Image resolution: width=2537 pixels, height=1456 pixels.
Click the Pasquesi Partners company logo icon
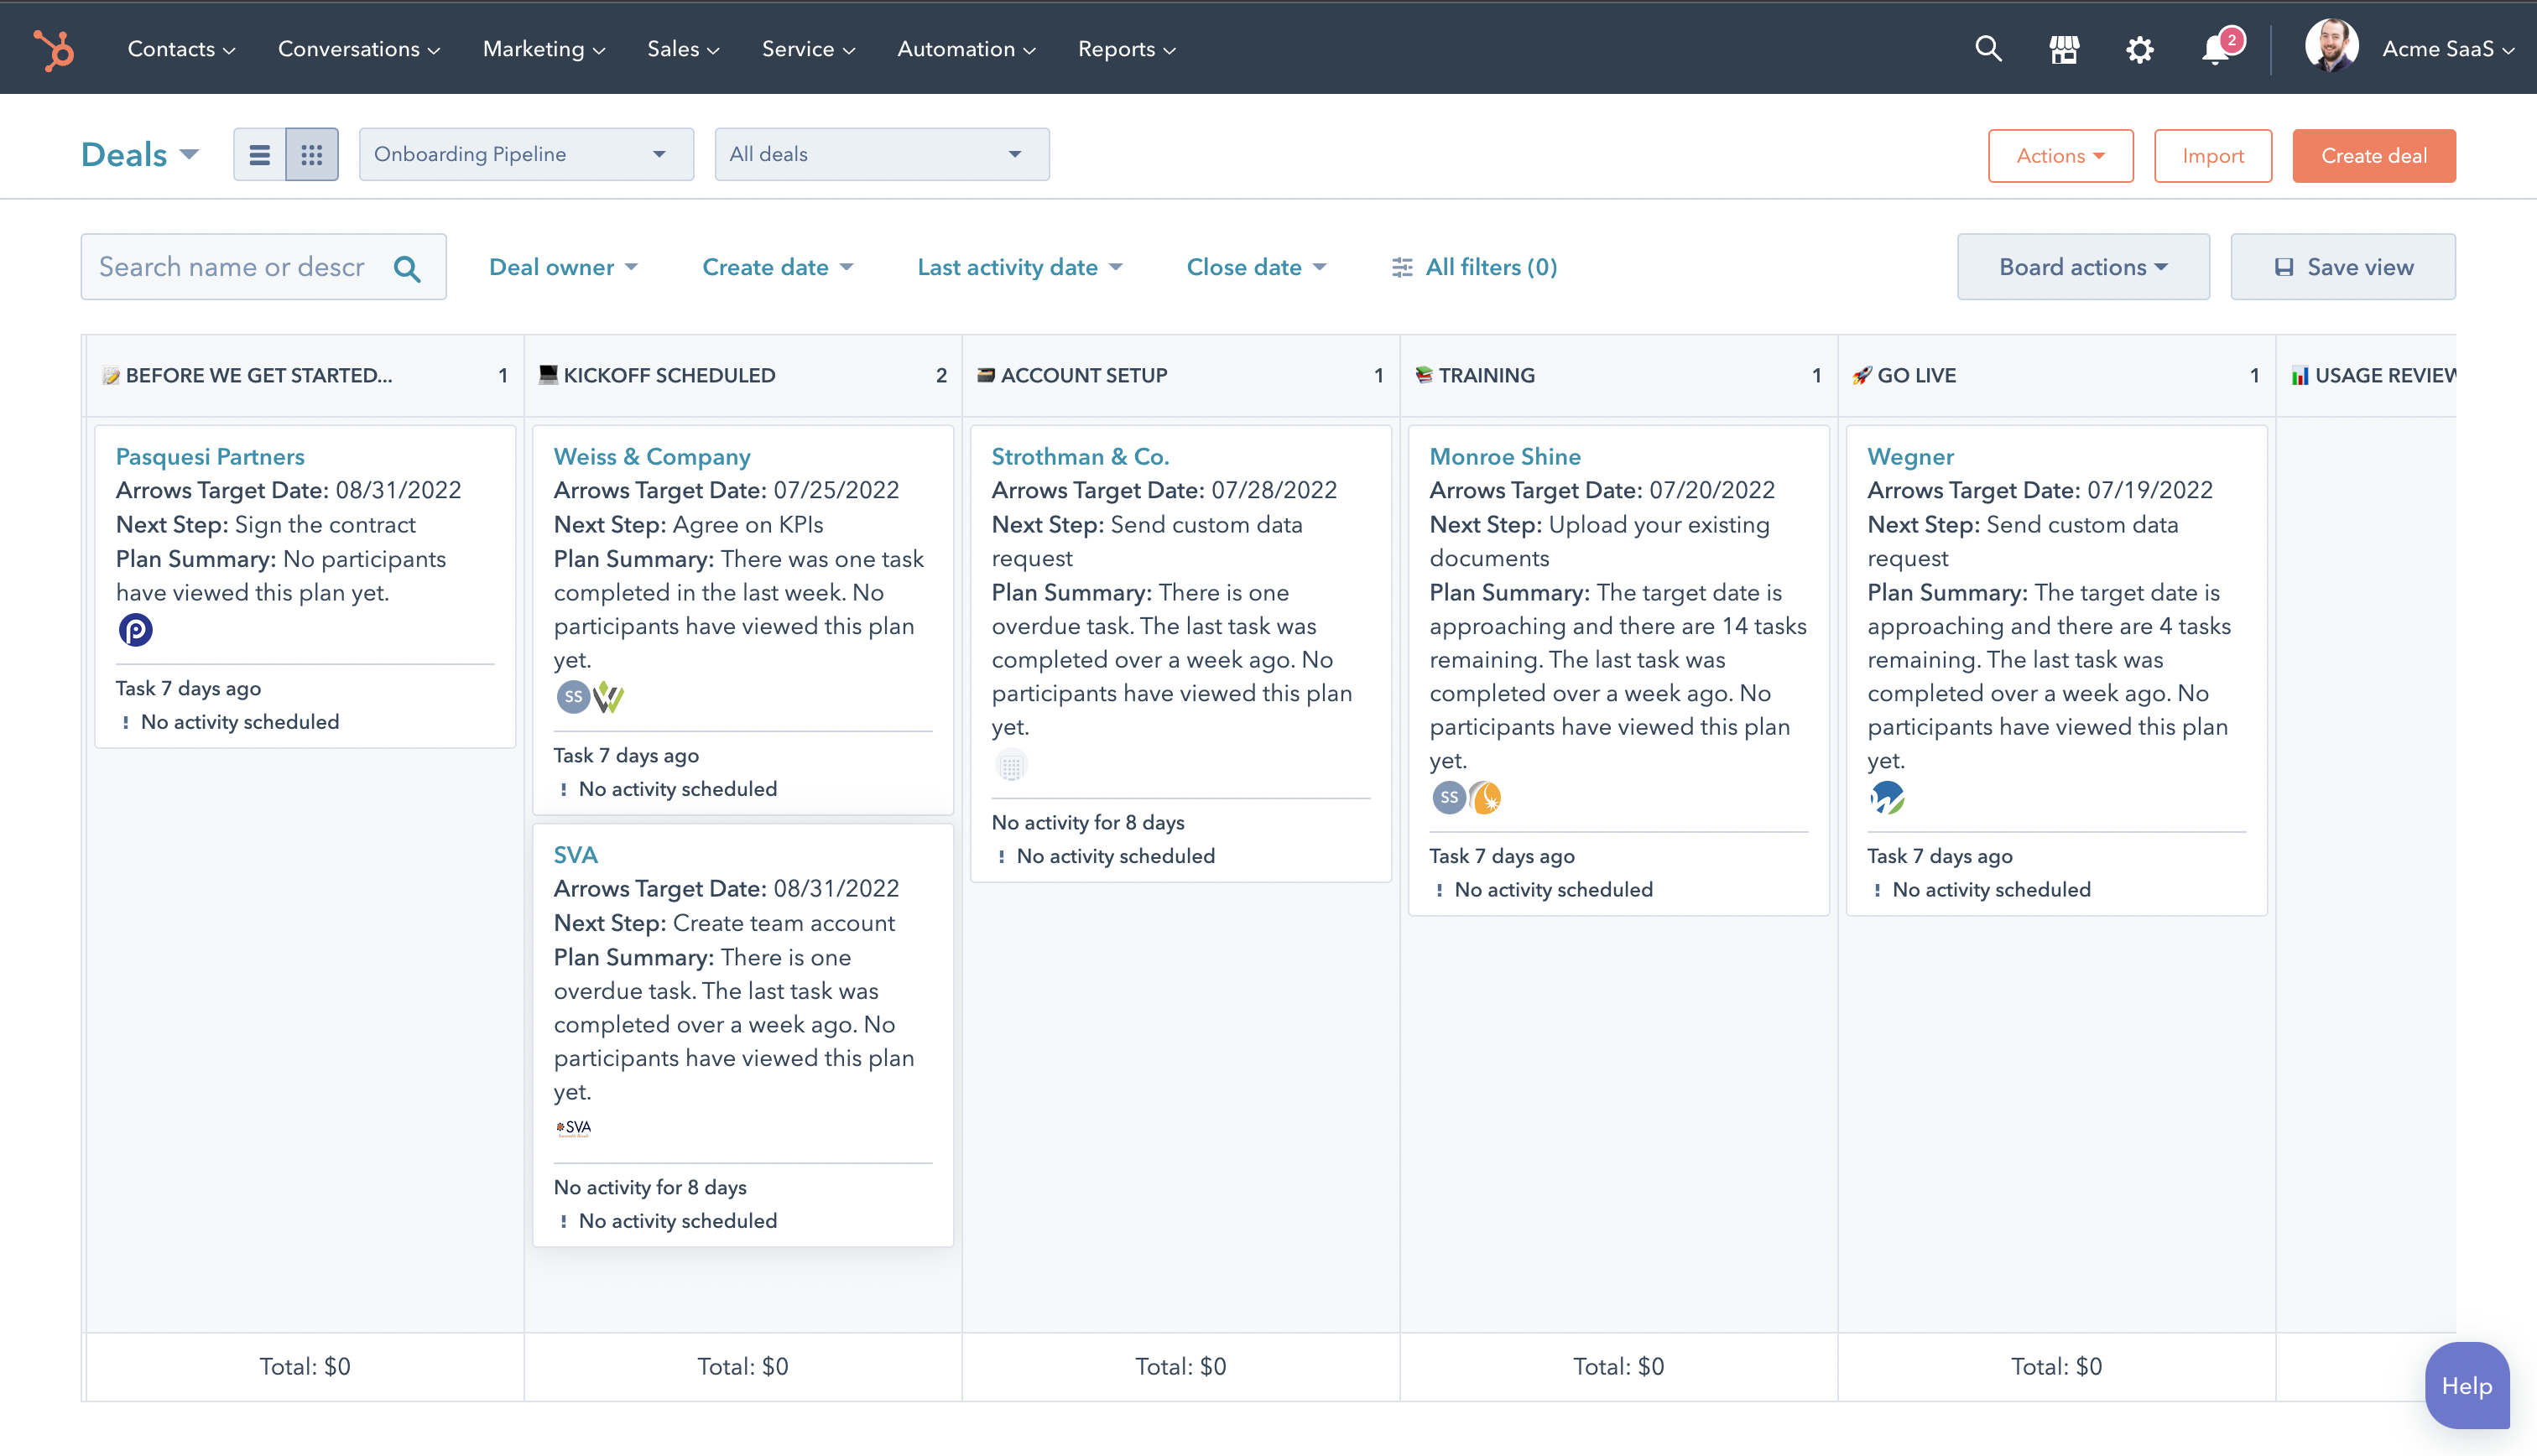coord(135,630)
